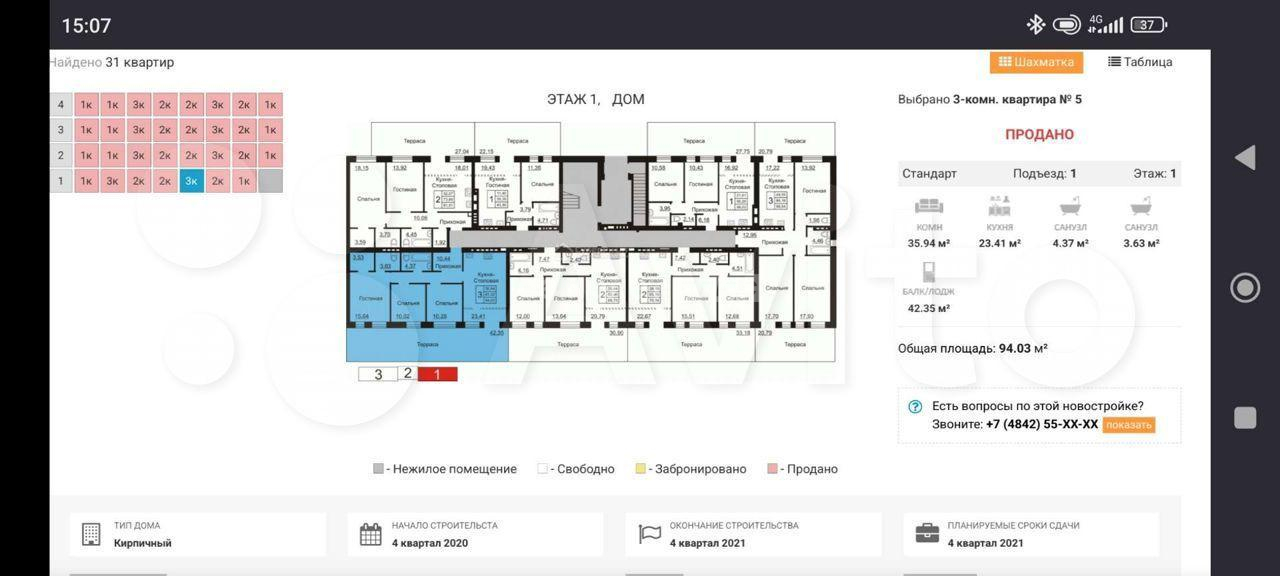1280x576 pixels.
Task: Tap the Android recents square button
Action: [x=1245, y=418]
